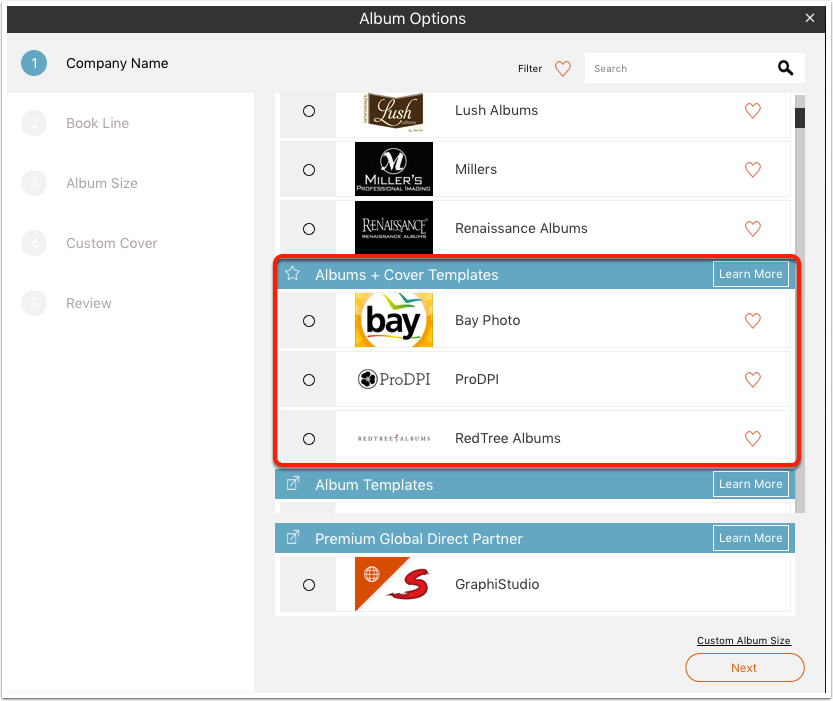Click the Premium Global Direct Partner header text
This screenshot has width=833, height=701.
coord(419,538)
